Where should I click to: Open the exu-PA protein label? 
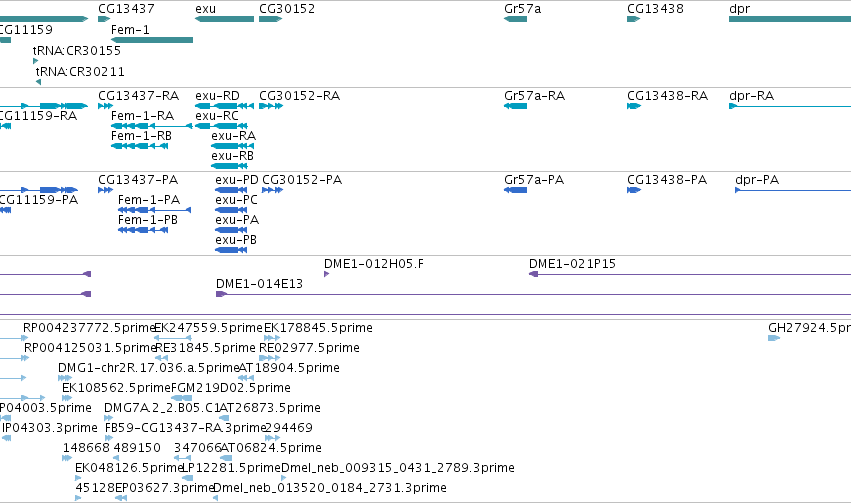point(237,220)
